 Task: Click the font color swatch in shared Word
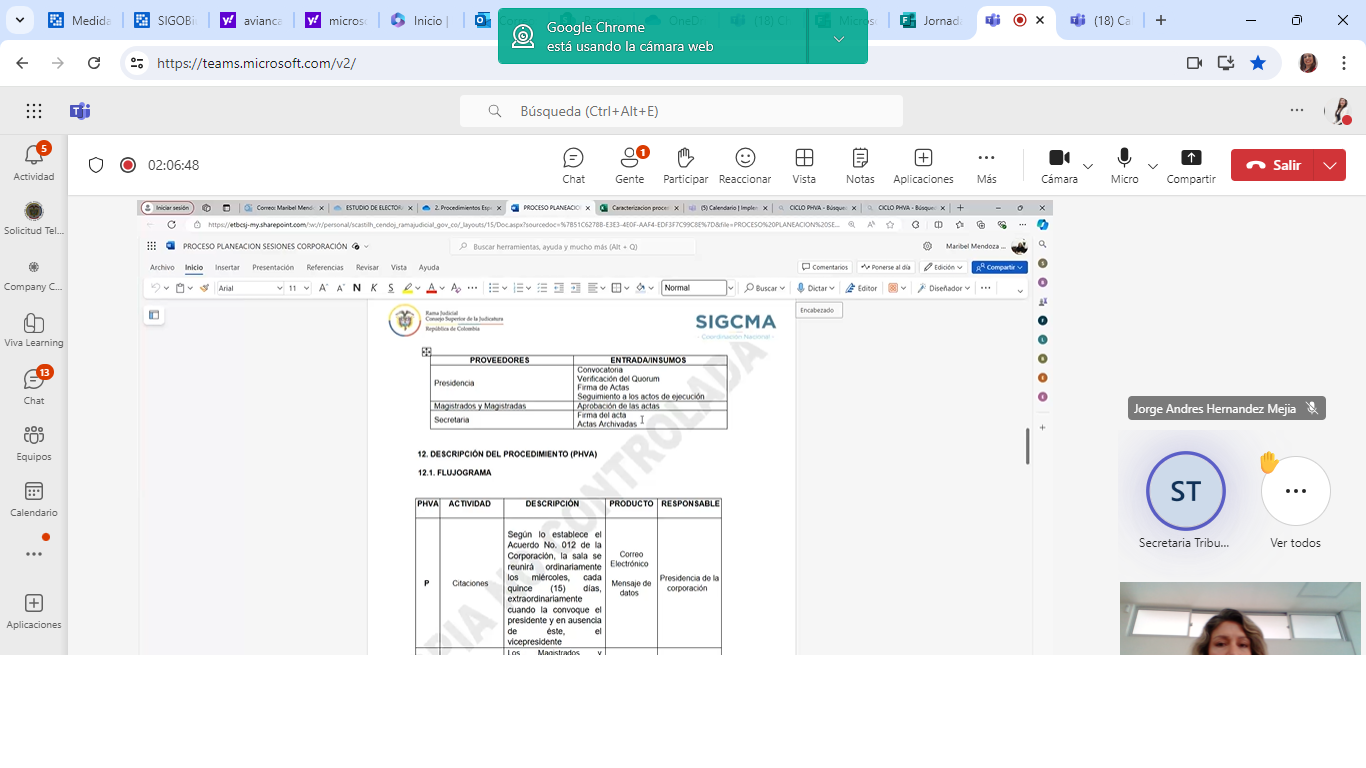[430, 288]
